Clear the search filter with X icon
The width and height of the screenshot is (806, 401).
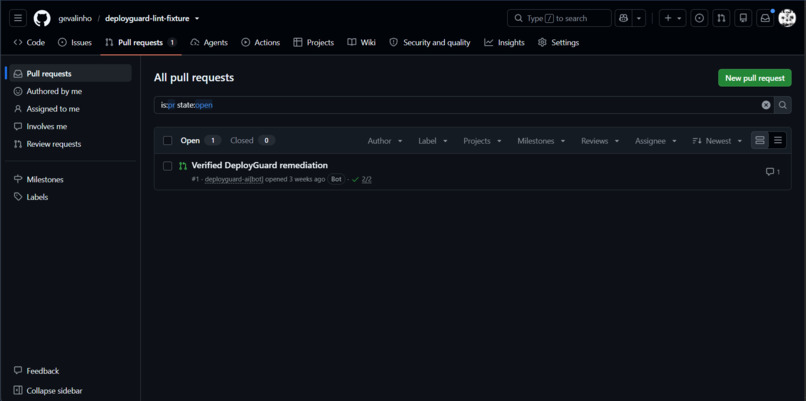pyautogui.click(x=766, y=105)
